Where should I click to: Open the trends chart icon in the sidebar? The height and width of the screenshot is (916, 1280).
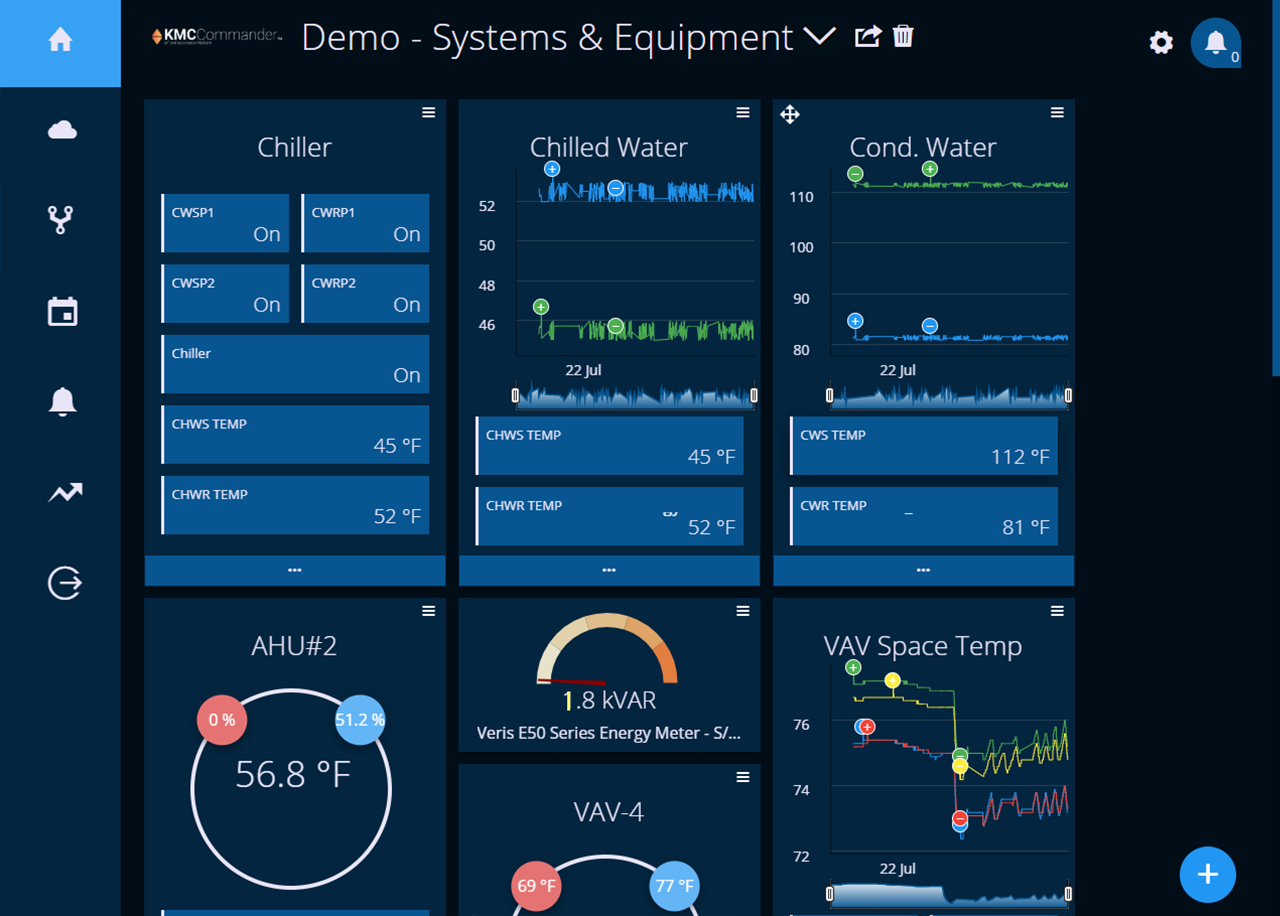click(65, 492)
